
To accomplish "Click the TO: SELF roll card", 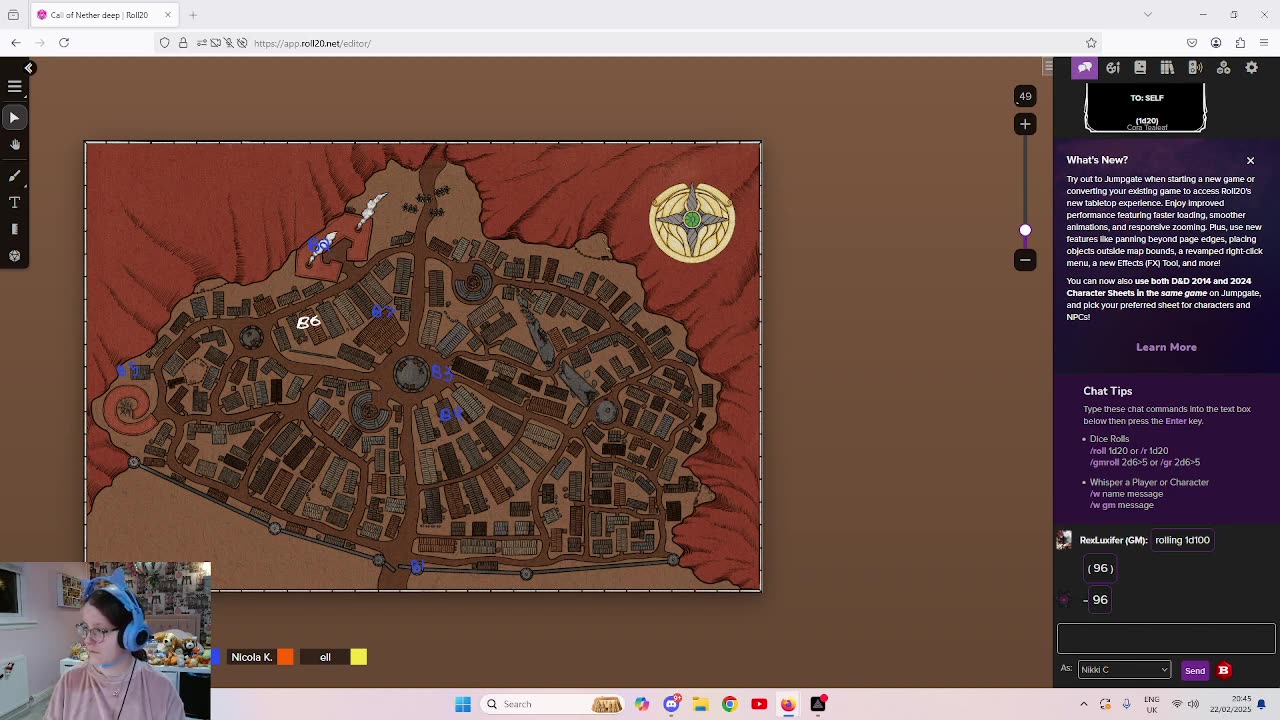I will click(x=1146, y=108).
